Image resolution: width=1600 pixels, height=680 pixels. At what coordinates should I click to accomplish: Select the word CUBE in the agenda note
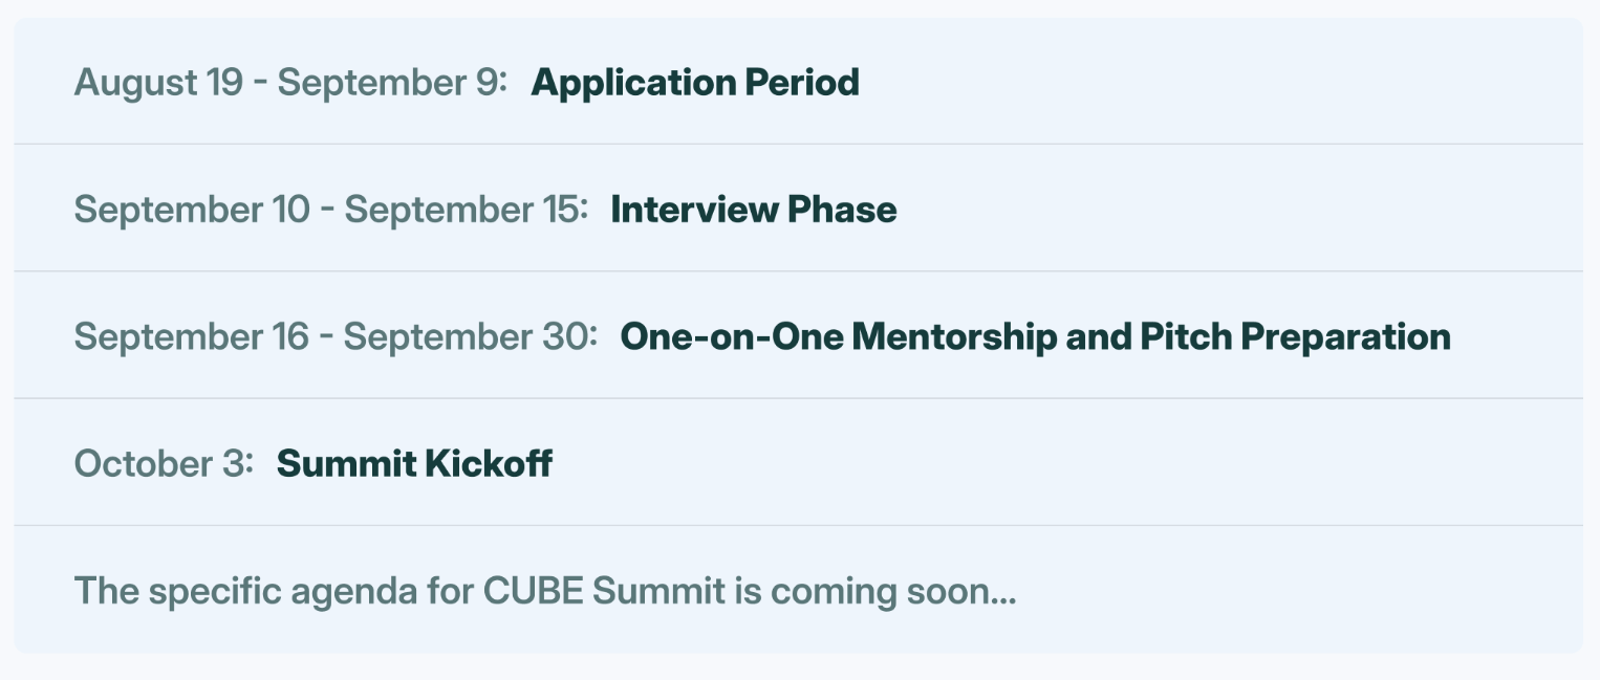tap(533, 591)
